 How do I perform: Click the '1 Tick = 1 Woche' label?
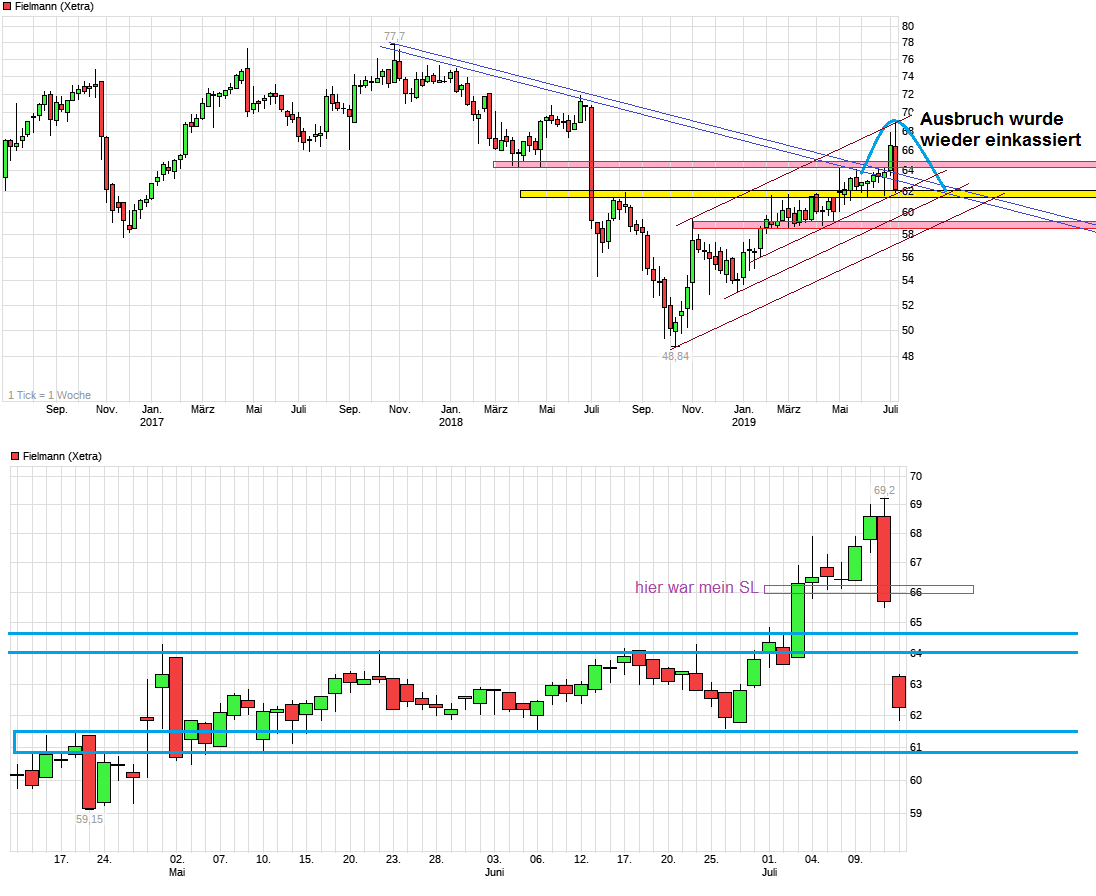tap(50, 395)
